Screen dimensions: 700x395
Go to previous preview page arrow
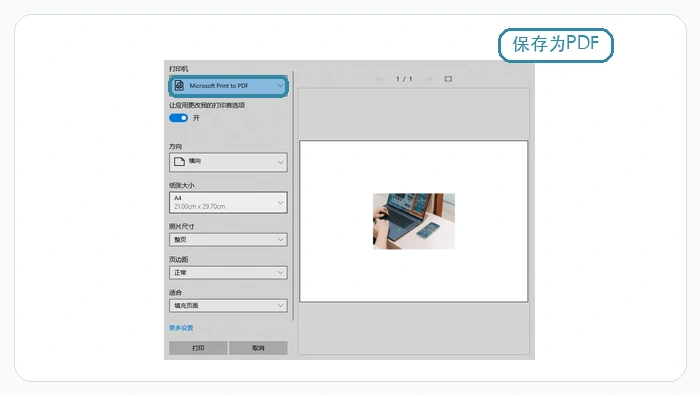coord(379,79)
